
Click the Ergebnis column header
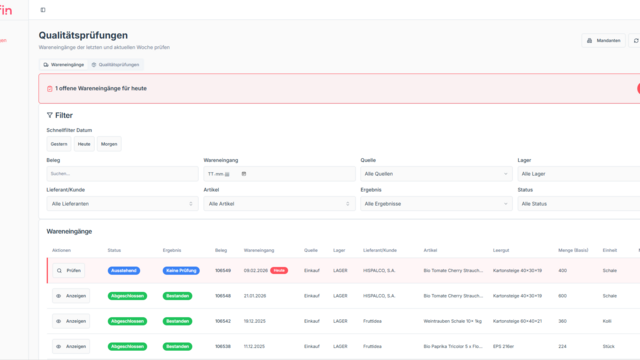(172, 250)
